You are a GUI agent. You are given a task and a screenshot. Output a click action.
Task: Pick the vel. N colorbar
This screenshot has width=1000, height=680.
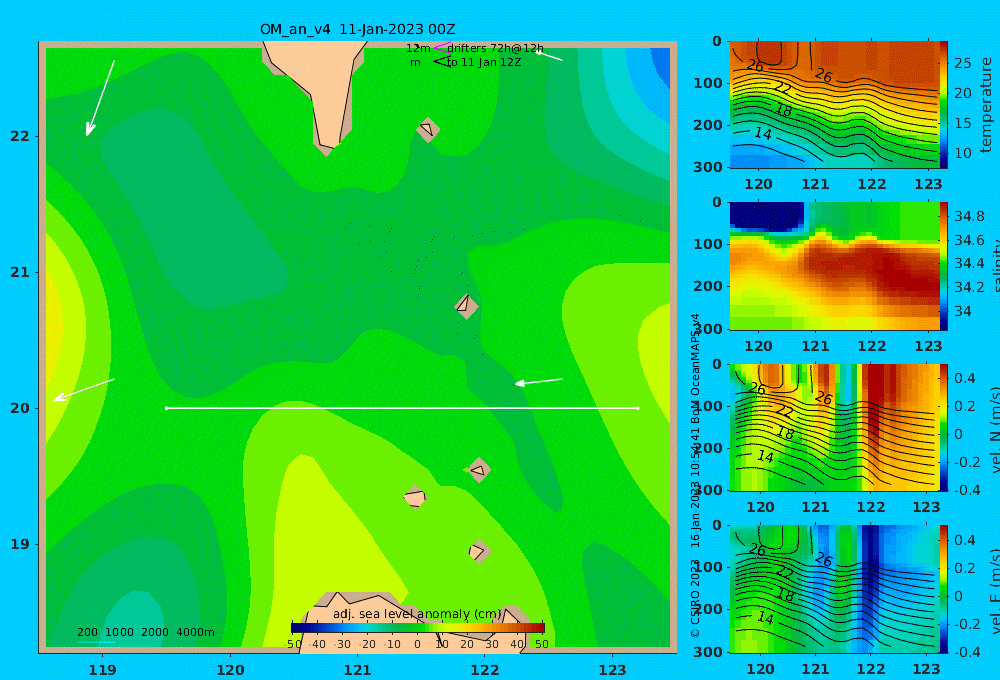click(x=943, y=427)
